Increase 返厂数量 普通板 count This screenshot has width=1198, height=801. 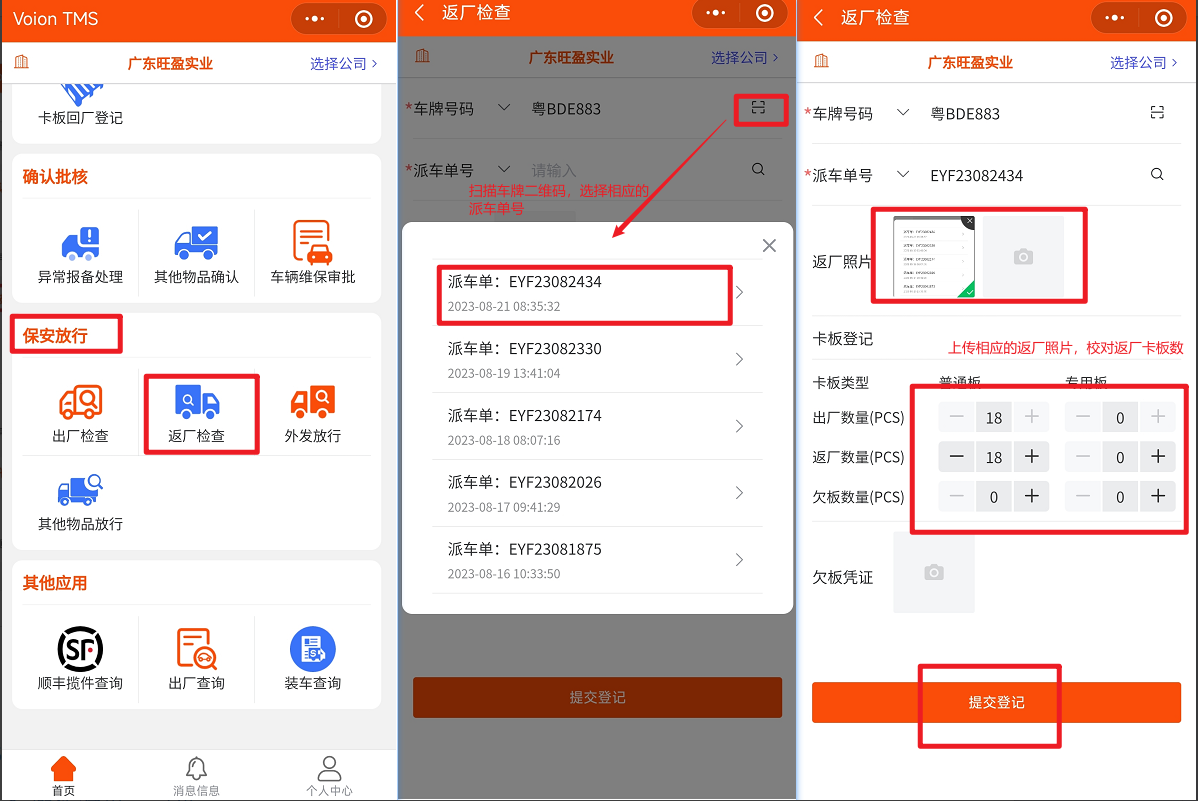pyautogui.click(x=1031, y=456)
